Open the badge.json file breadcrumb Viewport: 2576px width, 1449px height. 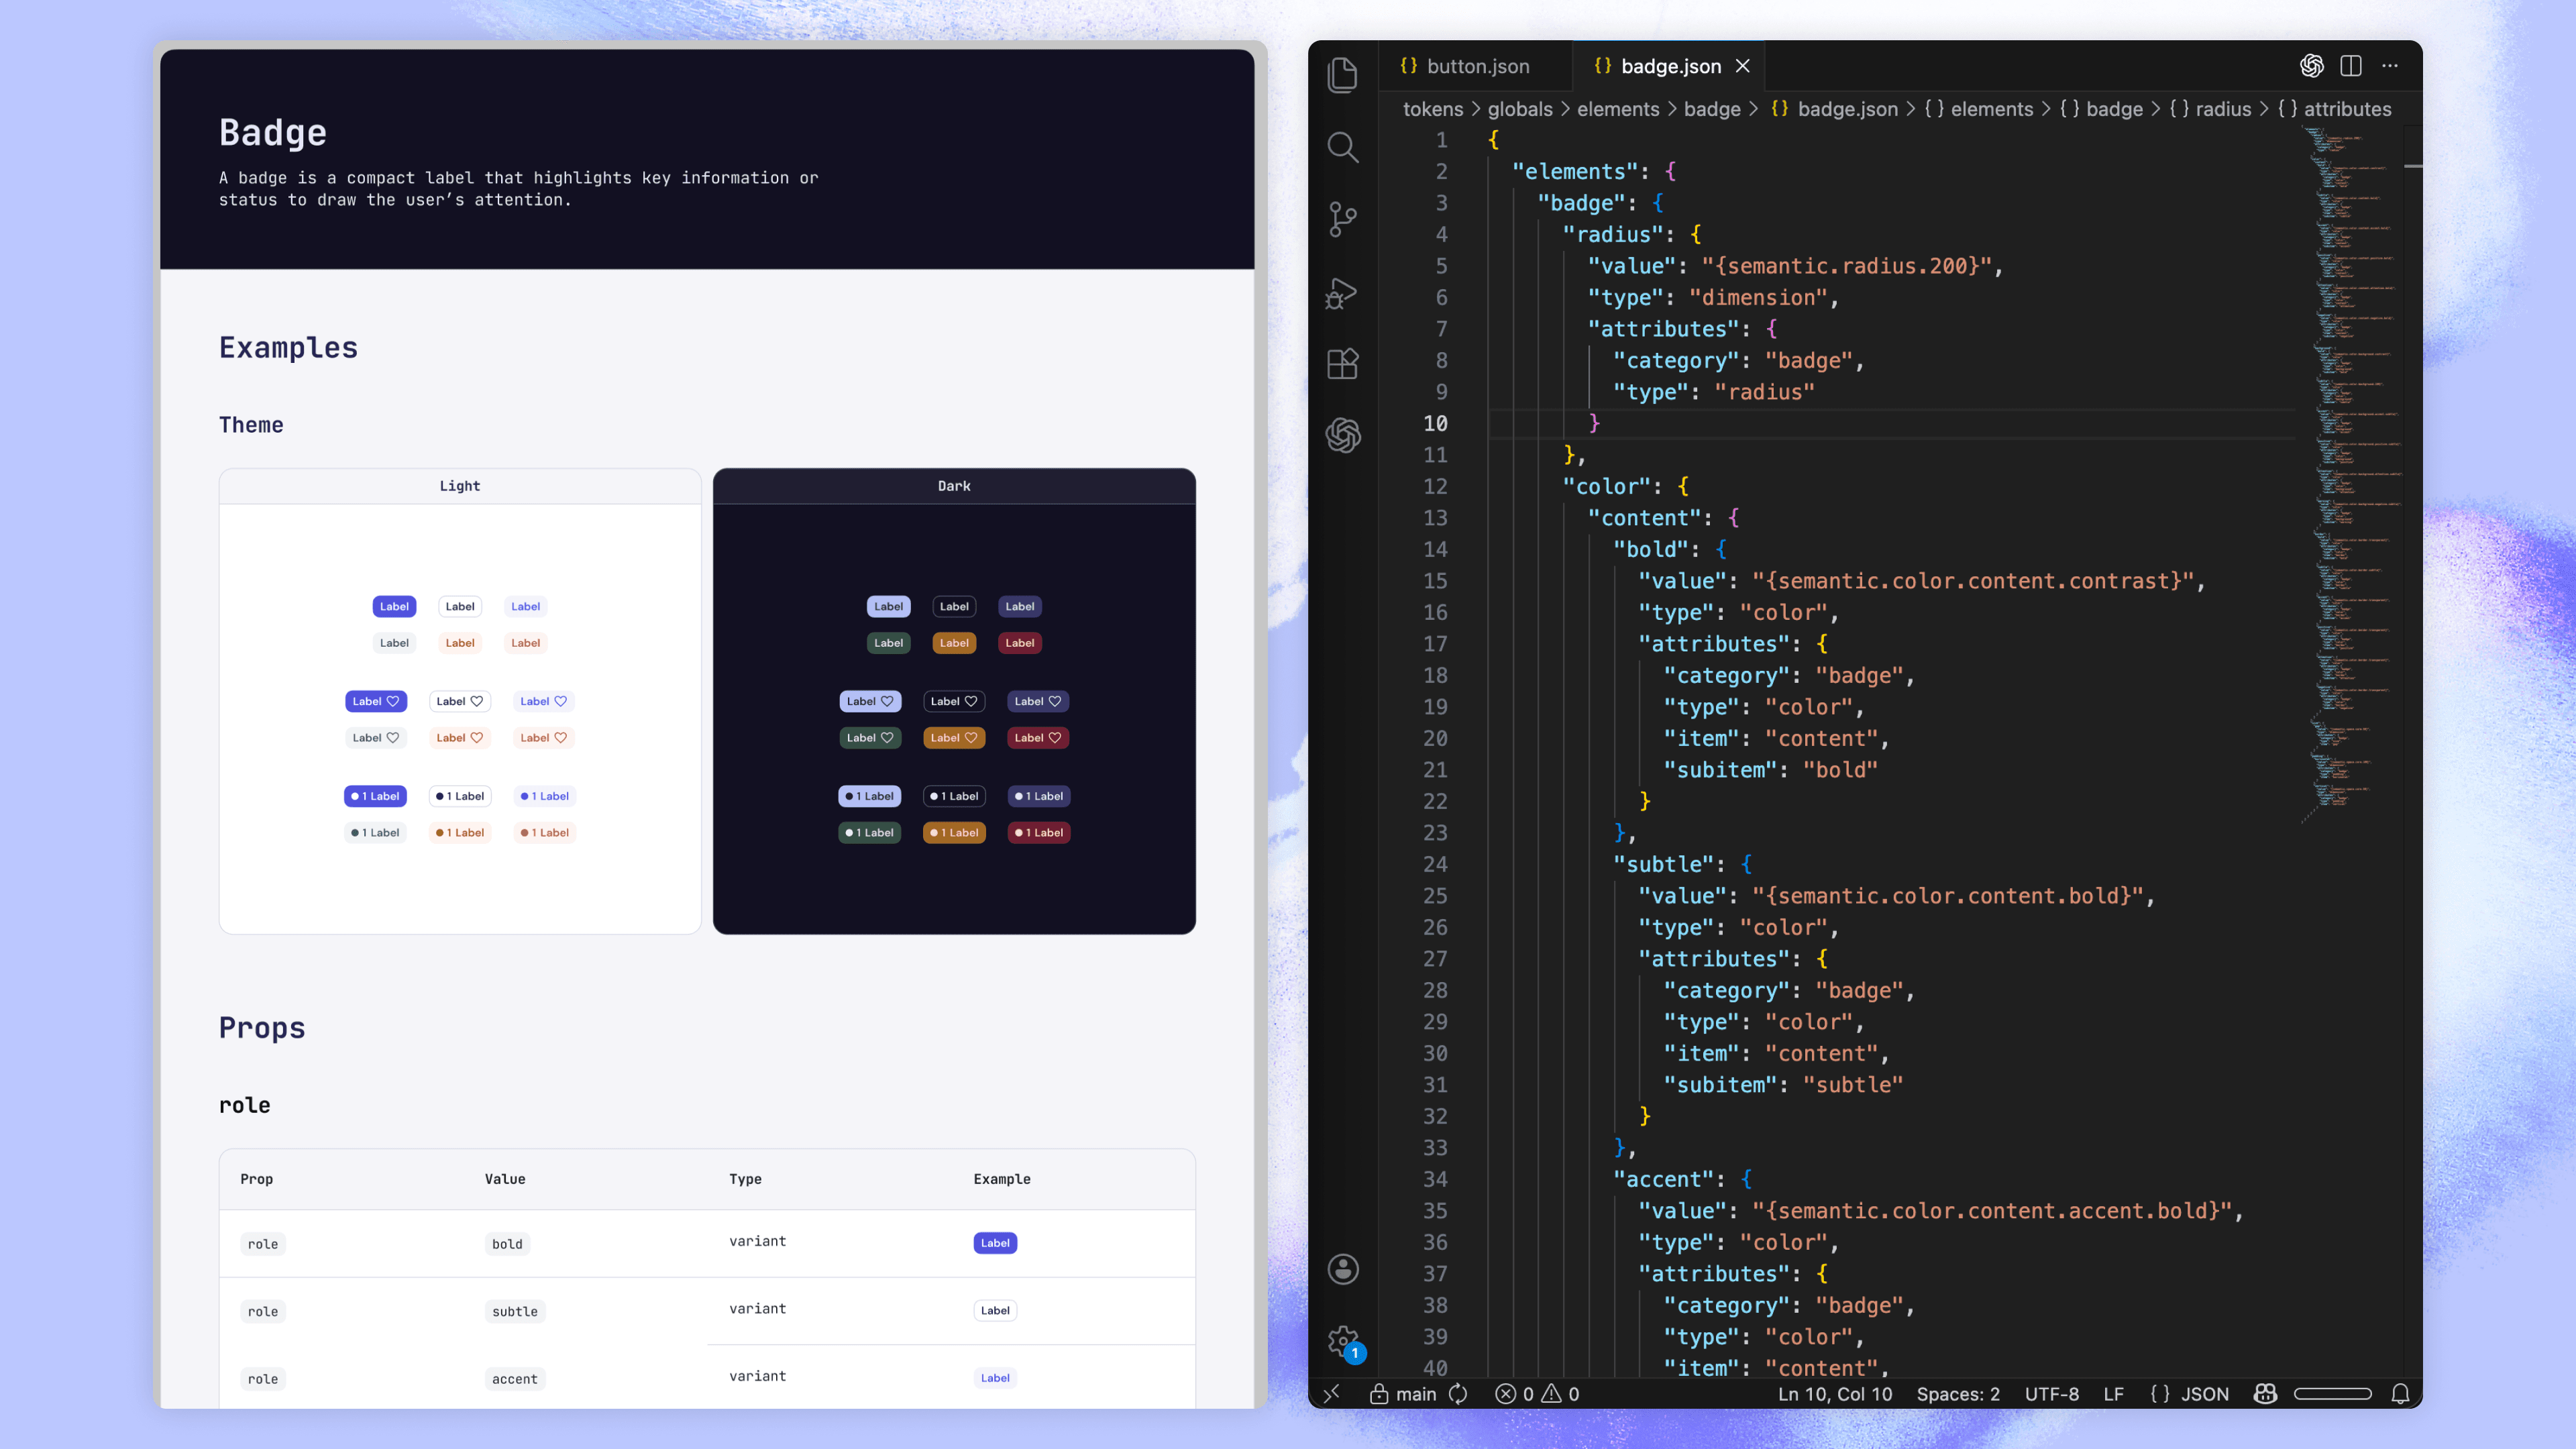[x=1846, y=109]
